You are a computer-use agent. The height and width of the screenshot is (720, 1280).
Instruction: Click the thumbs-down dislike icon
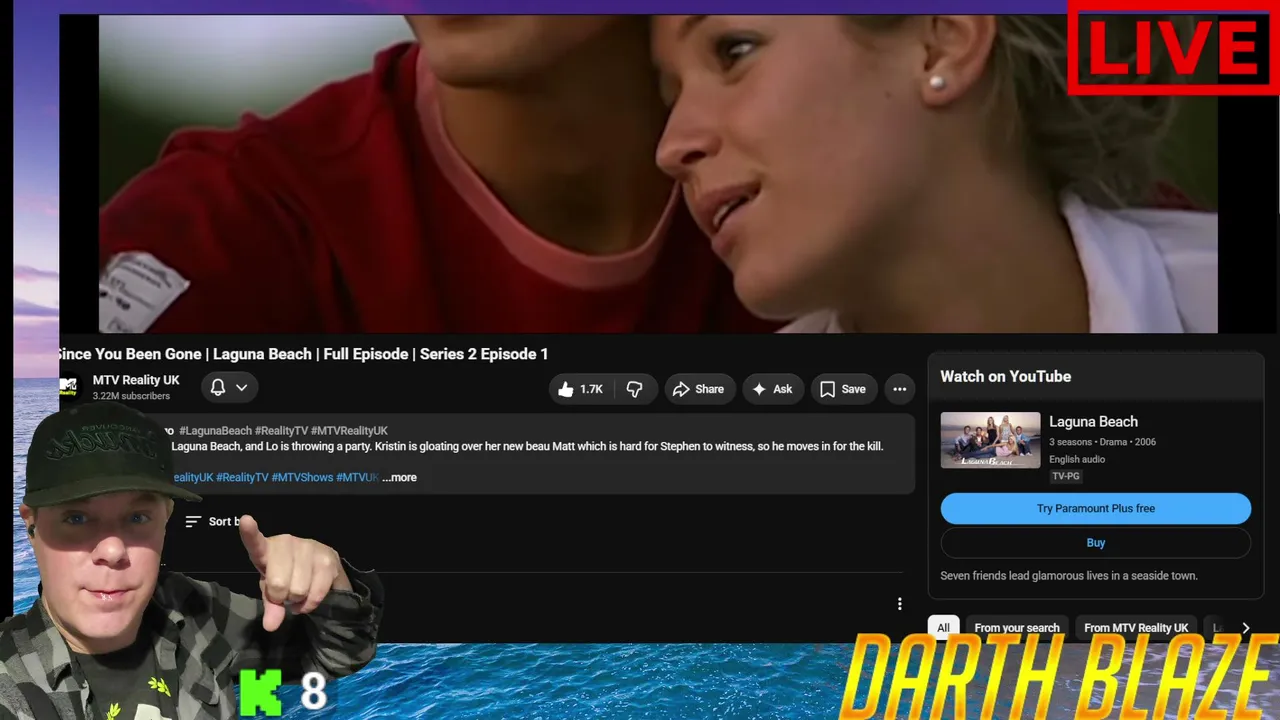634,389
